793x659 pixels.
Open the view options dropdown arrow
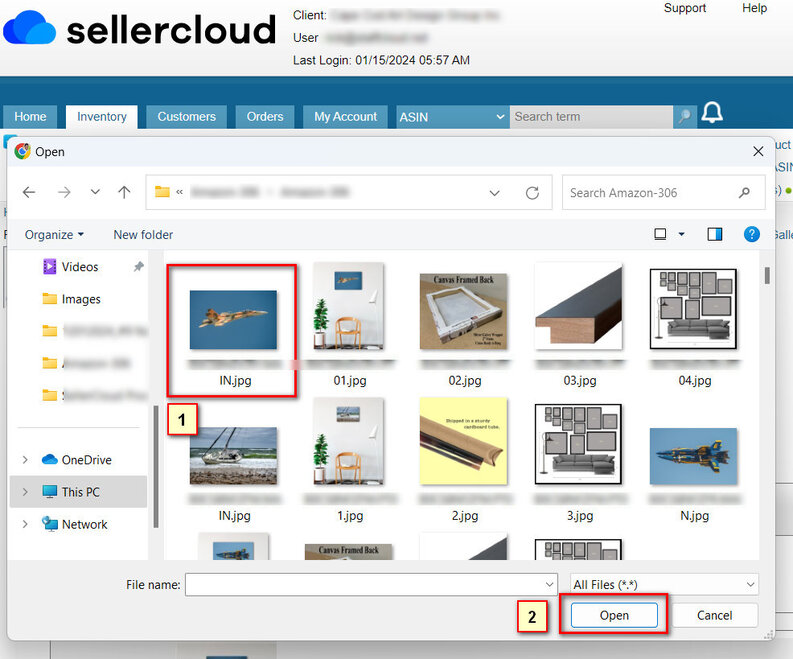pos(681,234)
